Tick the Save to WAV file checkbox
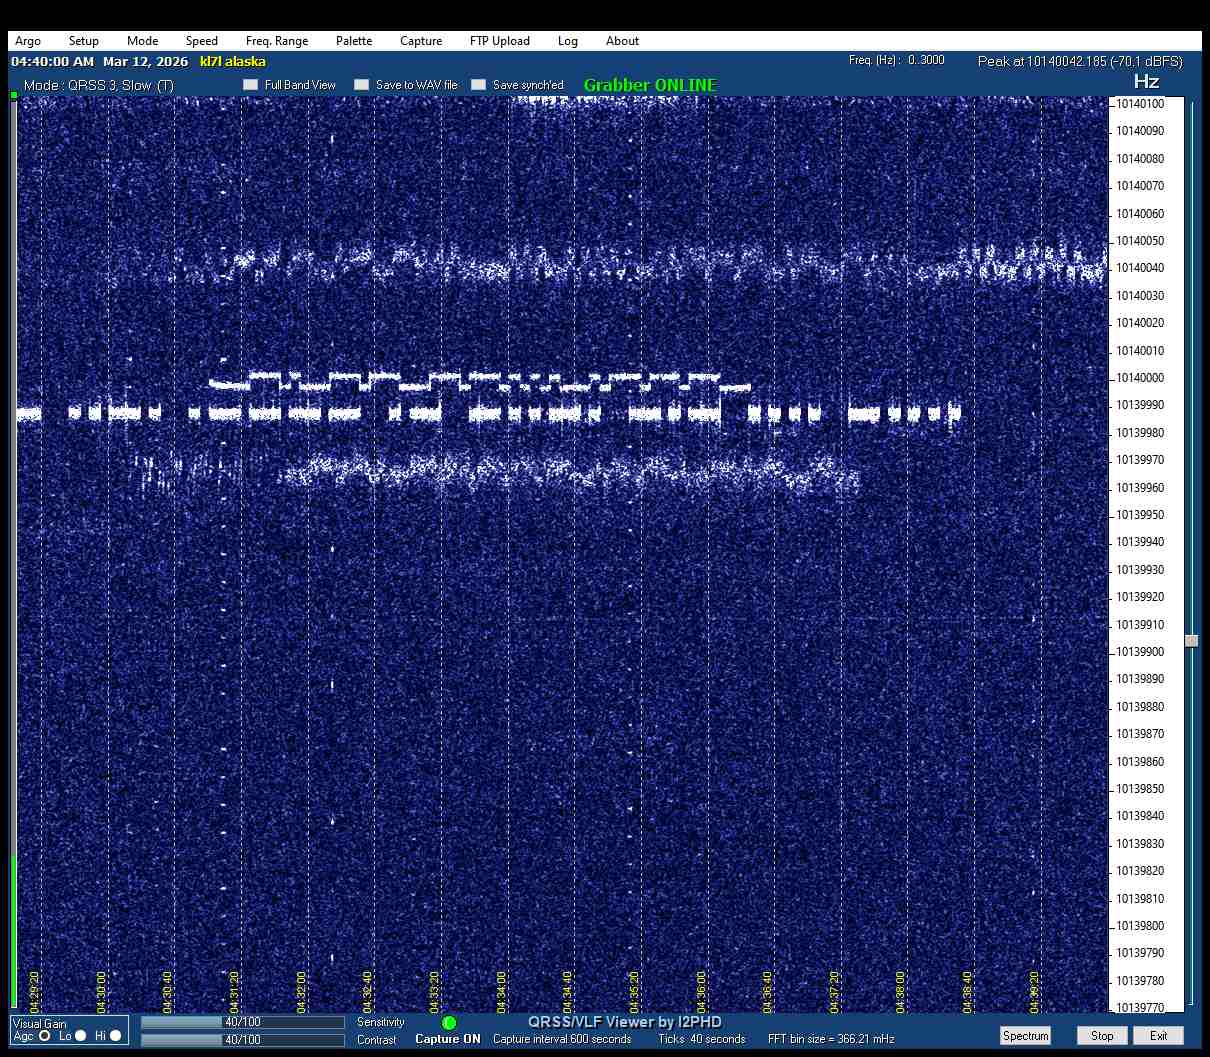This screenshot has height=1057, width=1210. [x=362, y=85]
